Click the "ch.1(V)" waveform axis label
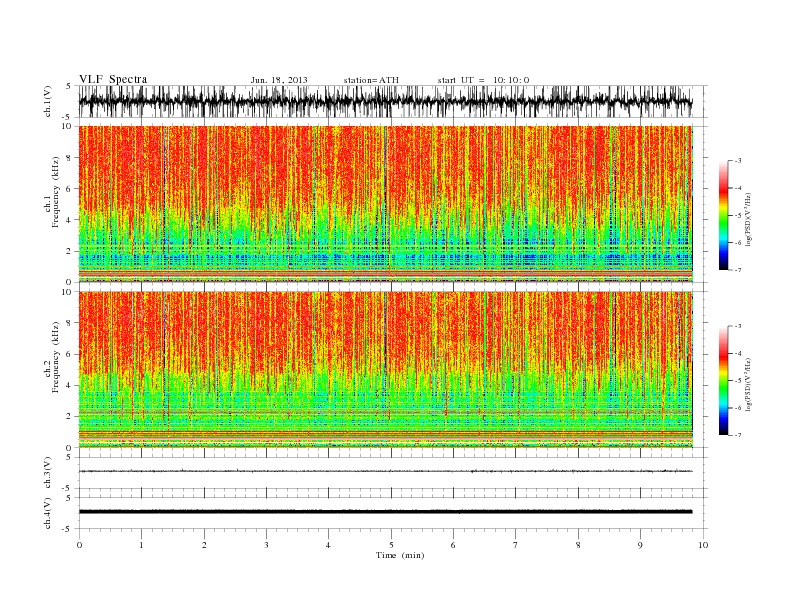 coord(48,101)
